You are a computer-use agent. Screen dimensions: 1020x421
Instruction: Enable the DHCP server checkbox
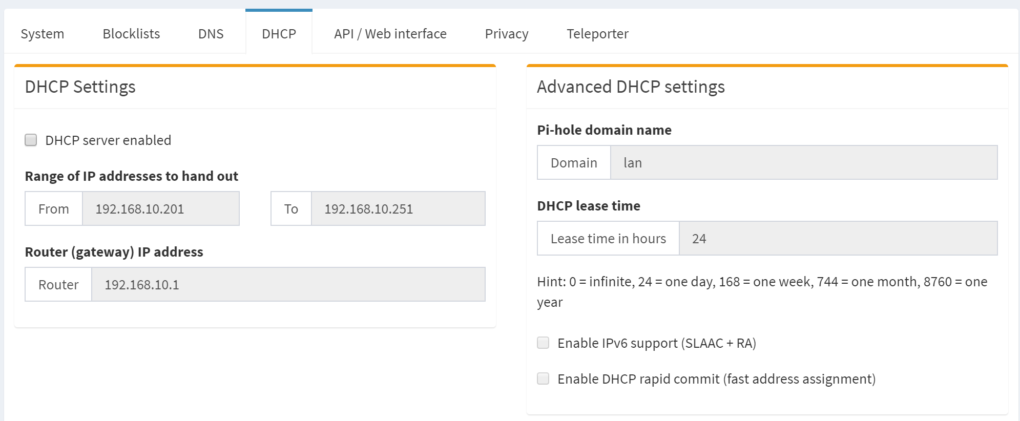click(x=31, y=141)
